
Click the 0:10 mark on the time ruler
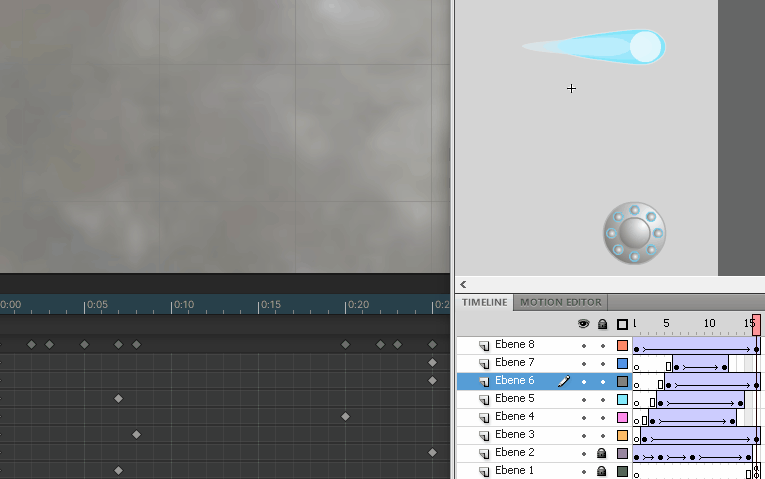(x=184, y=305)
